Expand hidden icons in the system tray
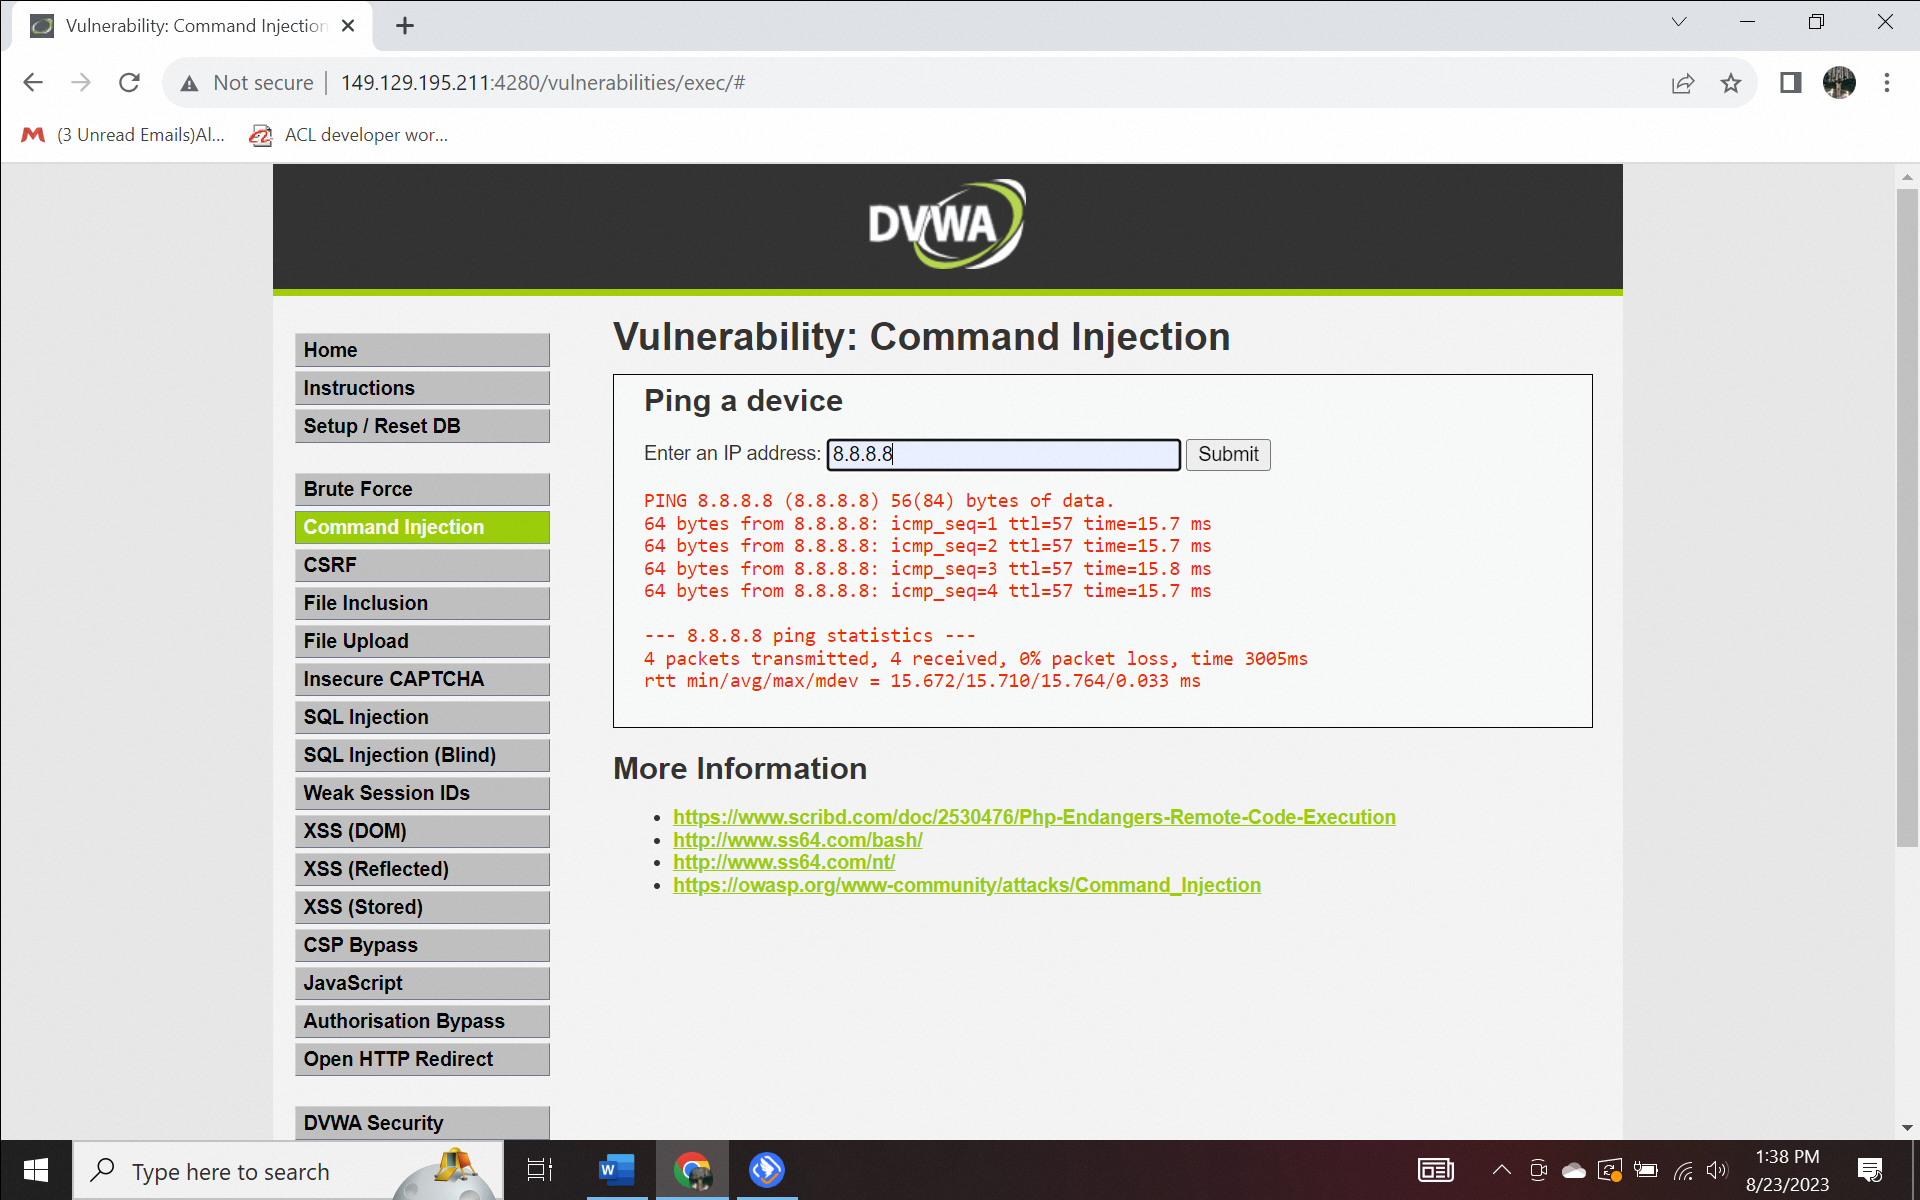Viewport: 1920px width, 1200px height. click(x=1501, y=1170)
